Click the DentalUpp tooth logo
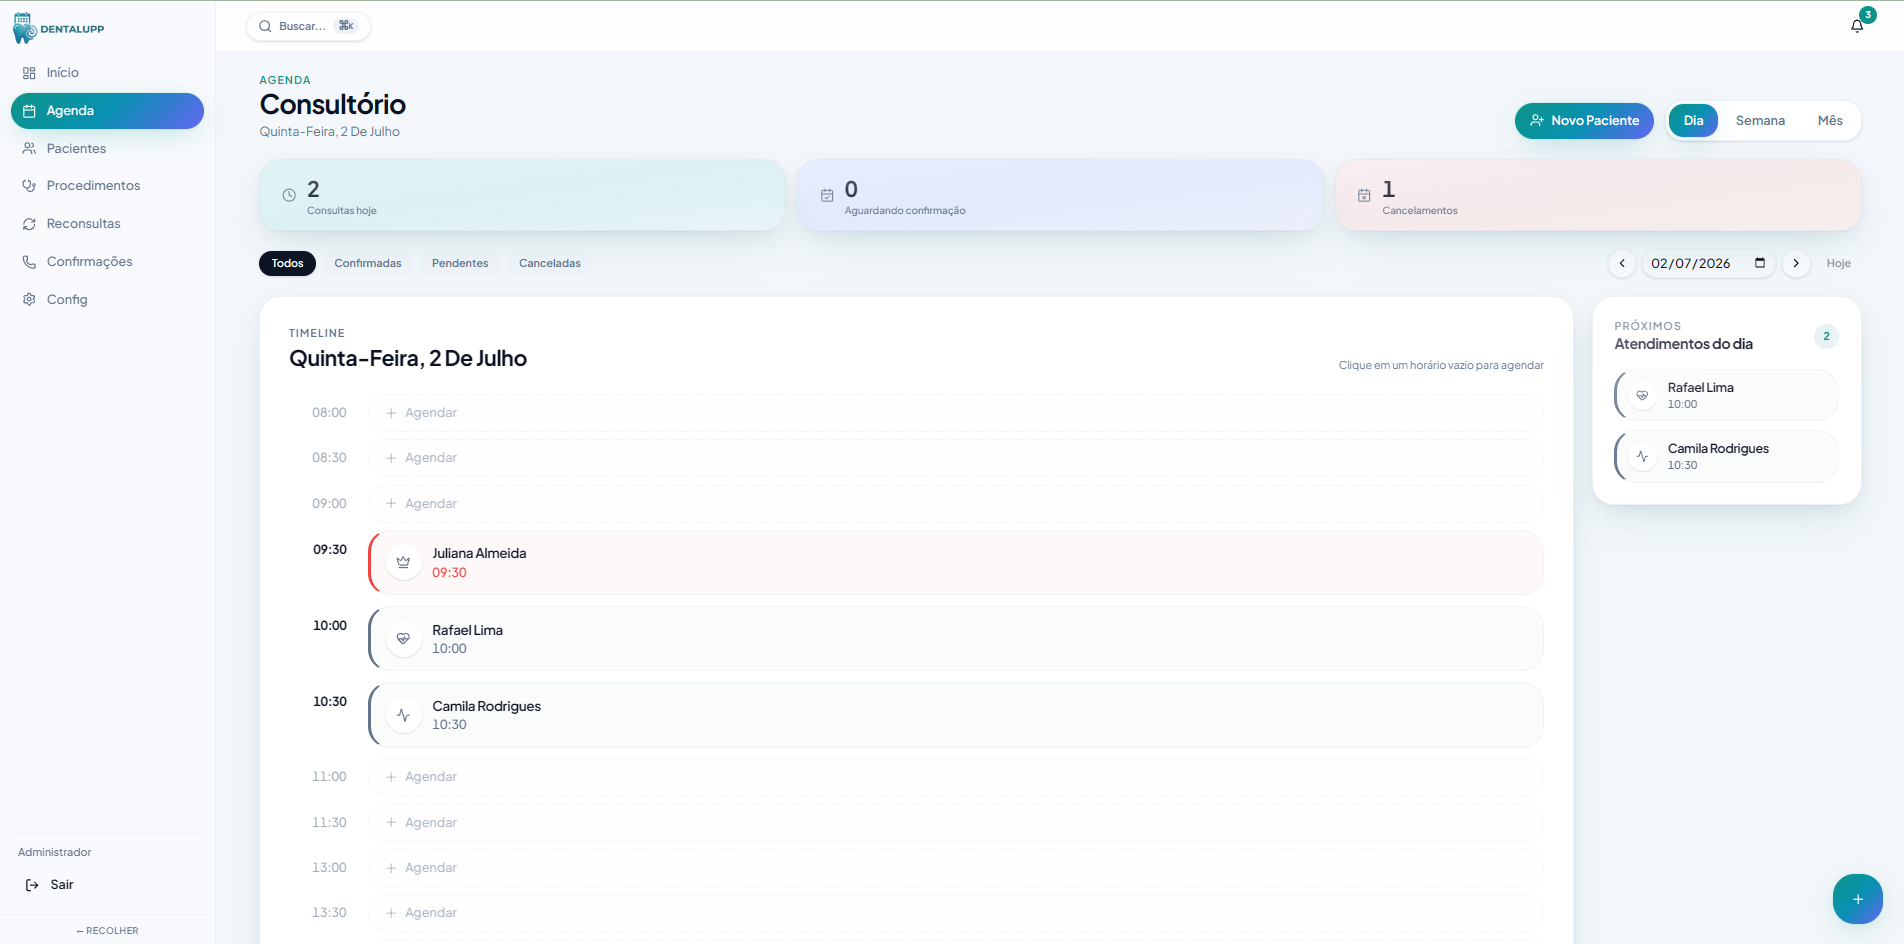The image size is (1904, 944). 24,28
